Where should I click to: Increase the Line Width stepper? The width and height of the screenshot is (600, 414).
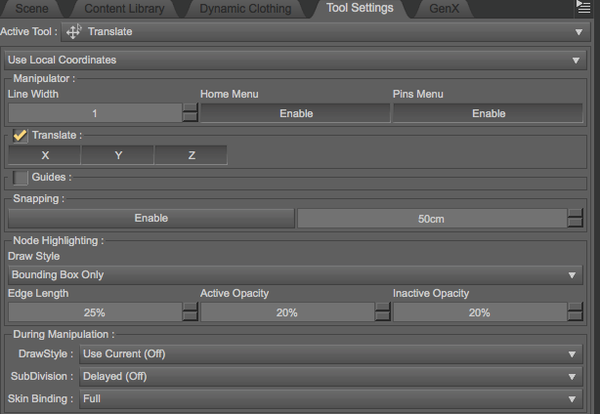(x=190, y=108)
